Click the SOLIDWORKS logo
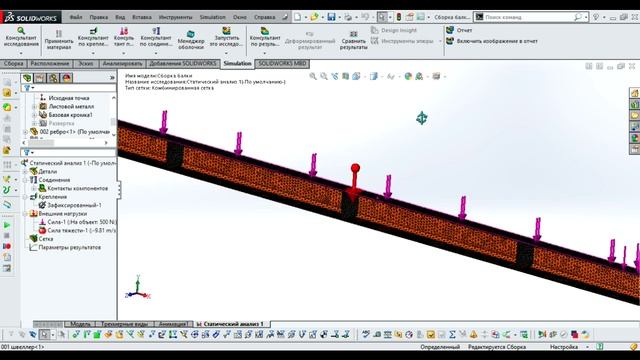Screen dimensions: 640x360 coord(31,18)
